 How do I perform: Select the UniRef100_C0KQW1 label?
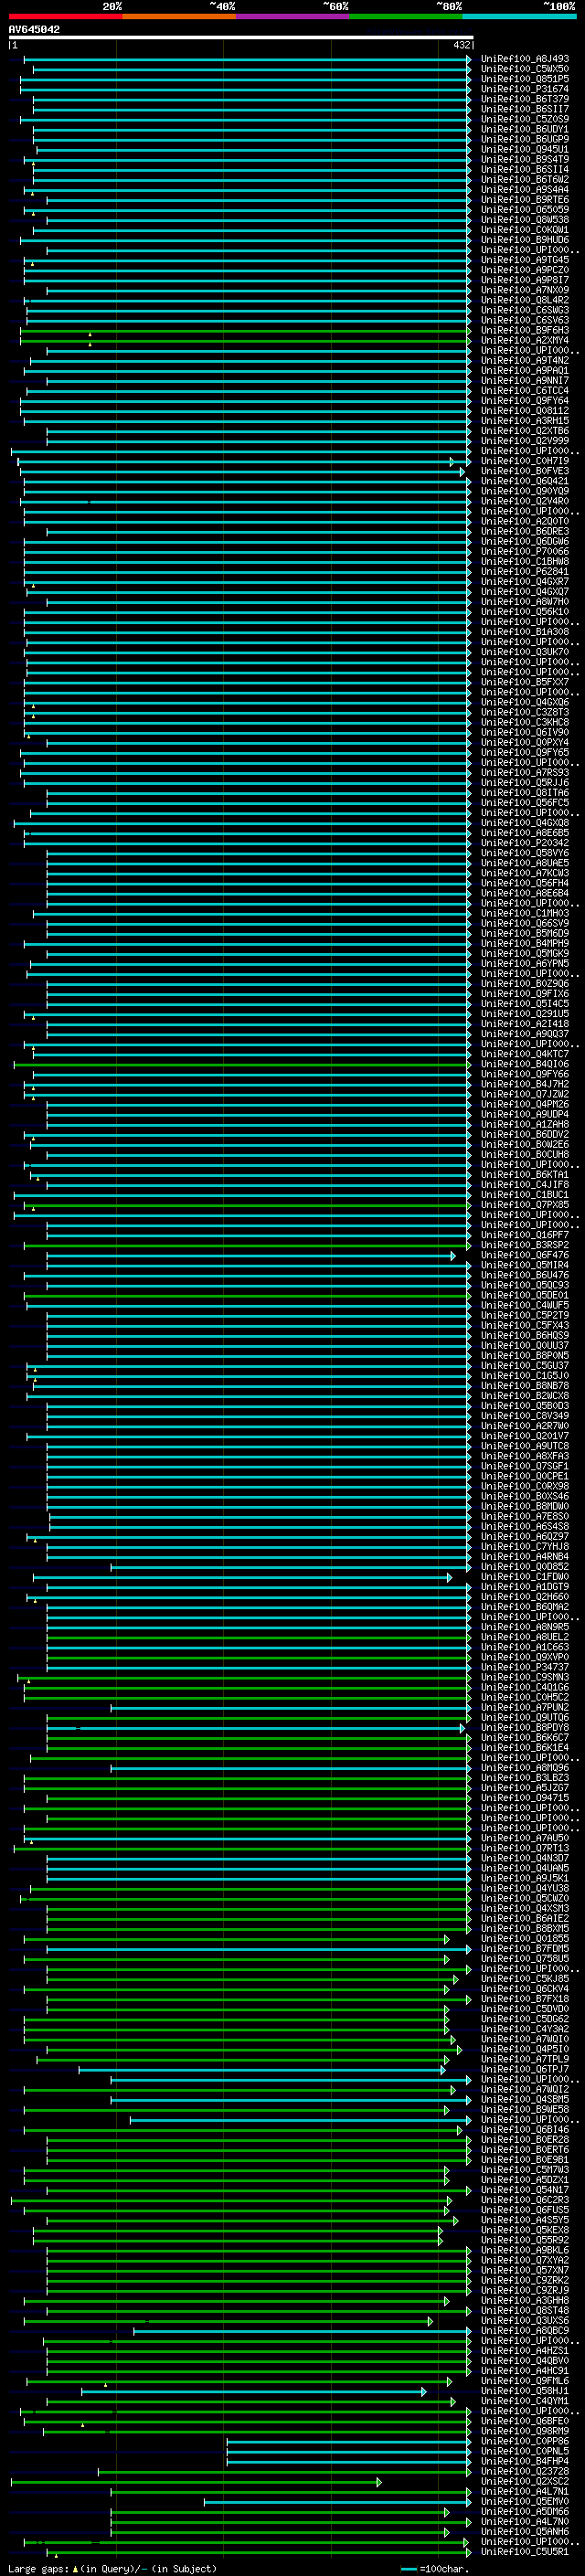[x=525, y=230]
